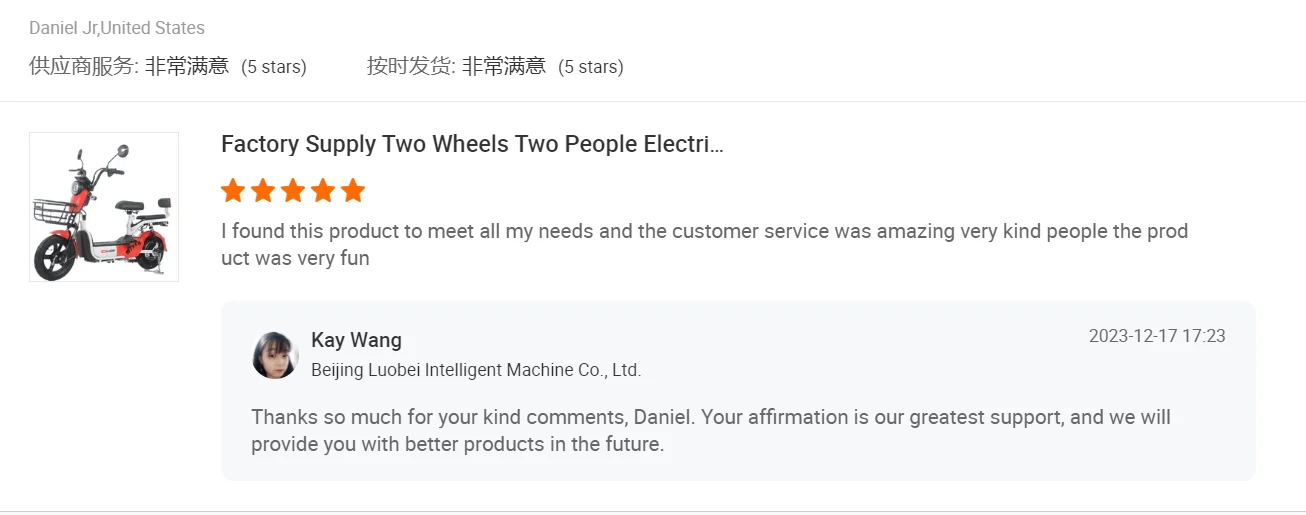Click the (5 stars) text after 供应商服务
The height and width of the screenshot is (515, 1306).
click(274, 67)
